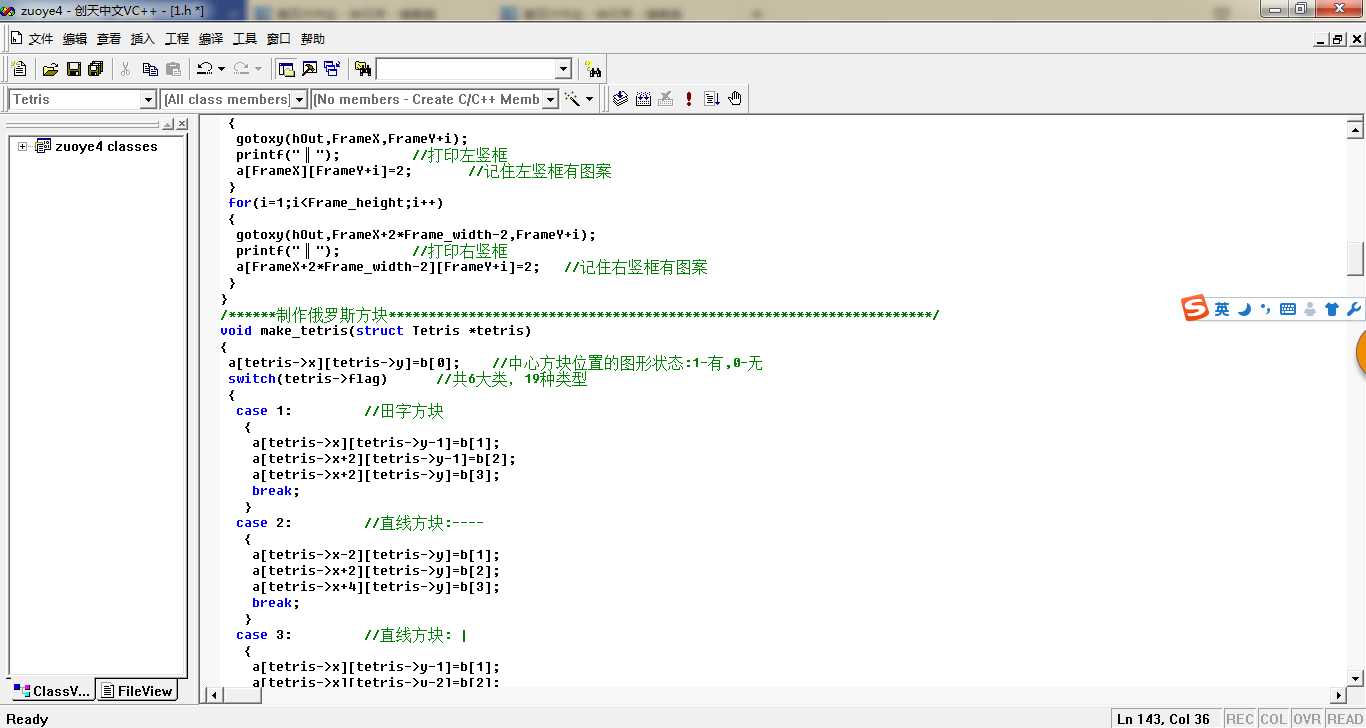Screen dimensions: 1366x728
Task: Open the 编辑 menu
Action: [x=74, y=39]
